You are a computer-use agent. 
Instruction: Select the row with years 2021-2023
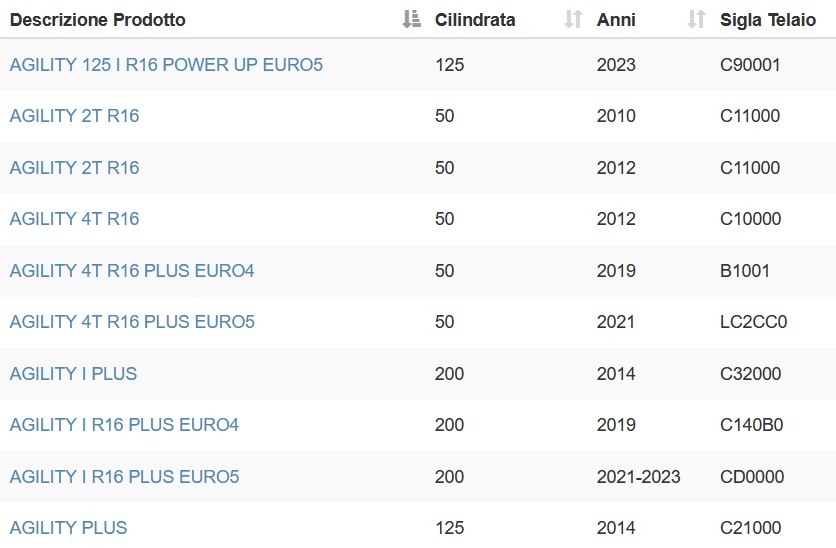[418, 476]
